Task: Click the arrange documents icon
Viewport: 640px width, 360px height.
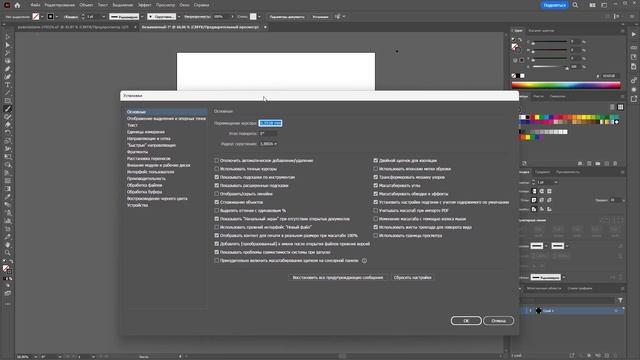Action: (592, 5)
